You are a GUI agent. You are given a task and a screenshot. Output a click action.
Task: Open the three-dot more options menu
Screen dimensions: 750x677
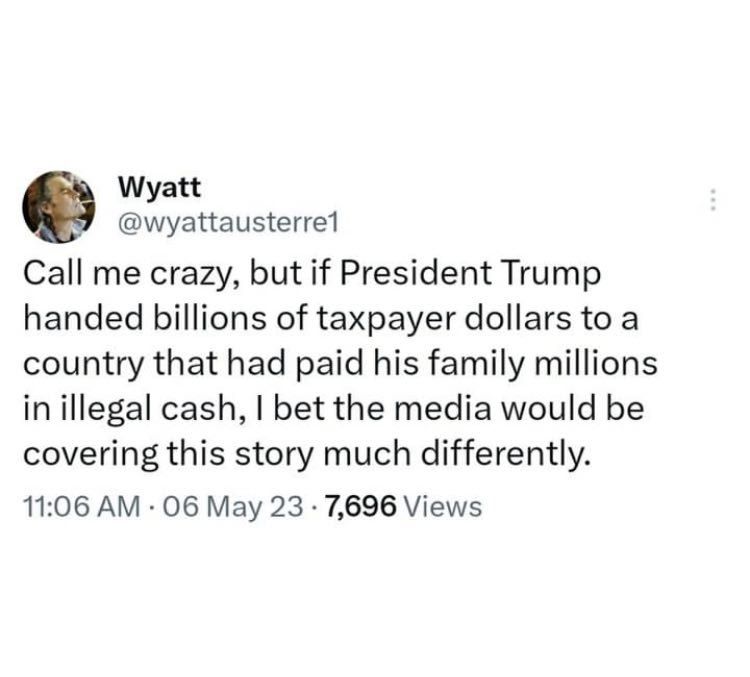pyautogui.click(x=712, y=200)
